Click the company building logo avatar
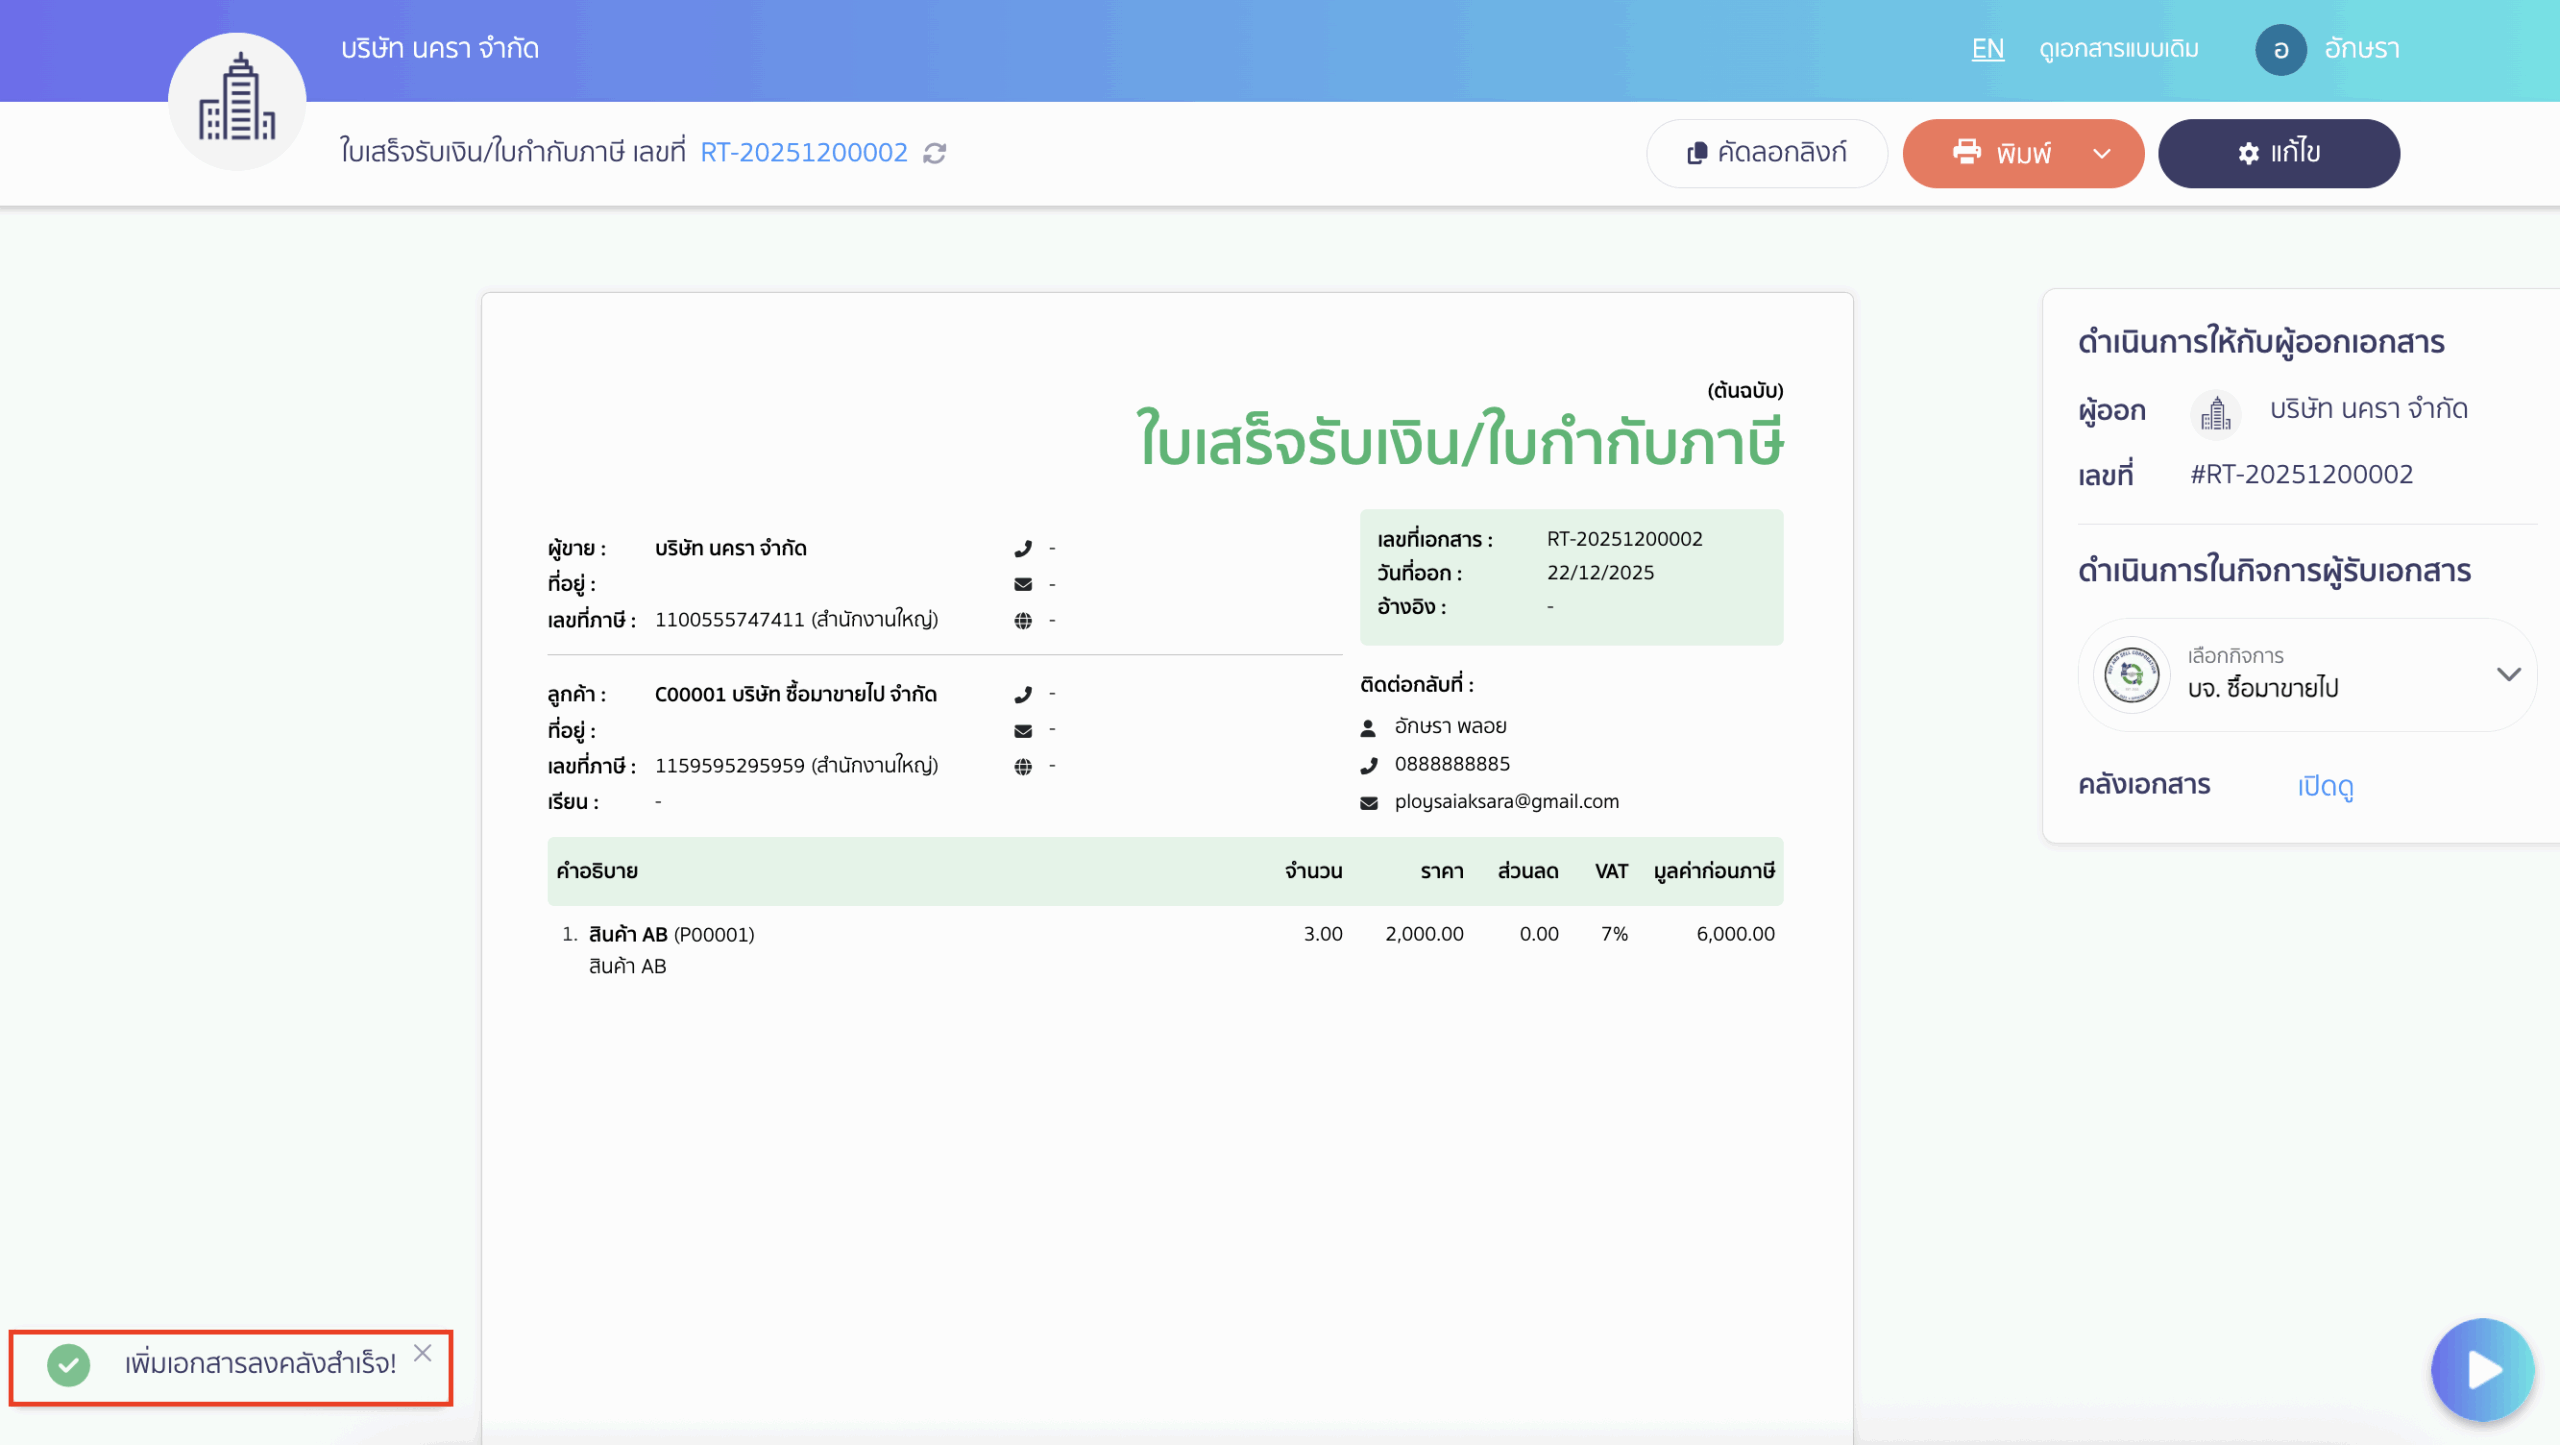This screenshot has width=2560, height=1445. (237, 101)
